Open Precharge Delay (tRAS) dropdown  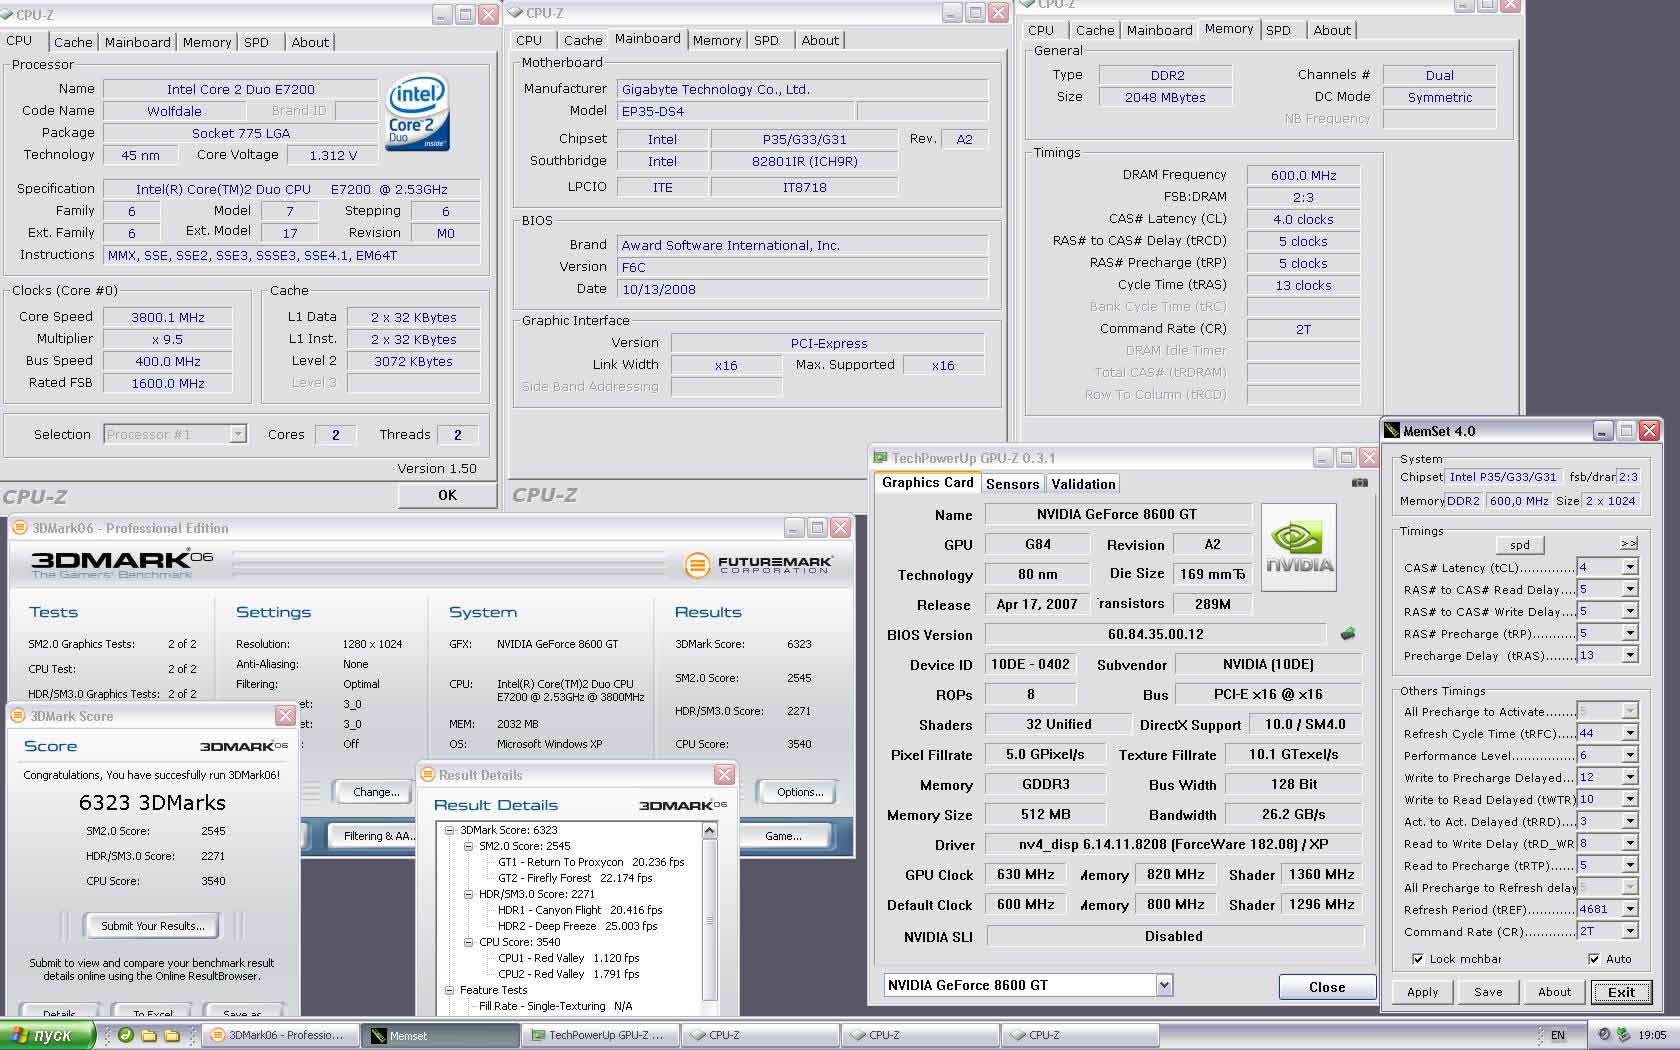[1629, 655]
